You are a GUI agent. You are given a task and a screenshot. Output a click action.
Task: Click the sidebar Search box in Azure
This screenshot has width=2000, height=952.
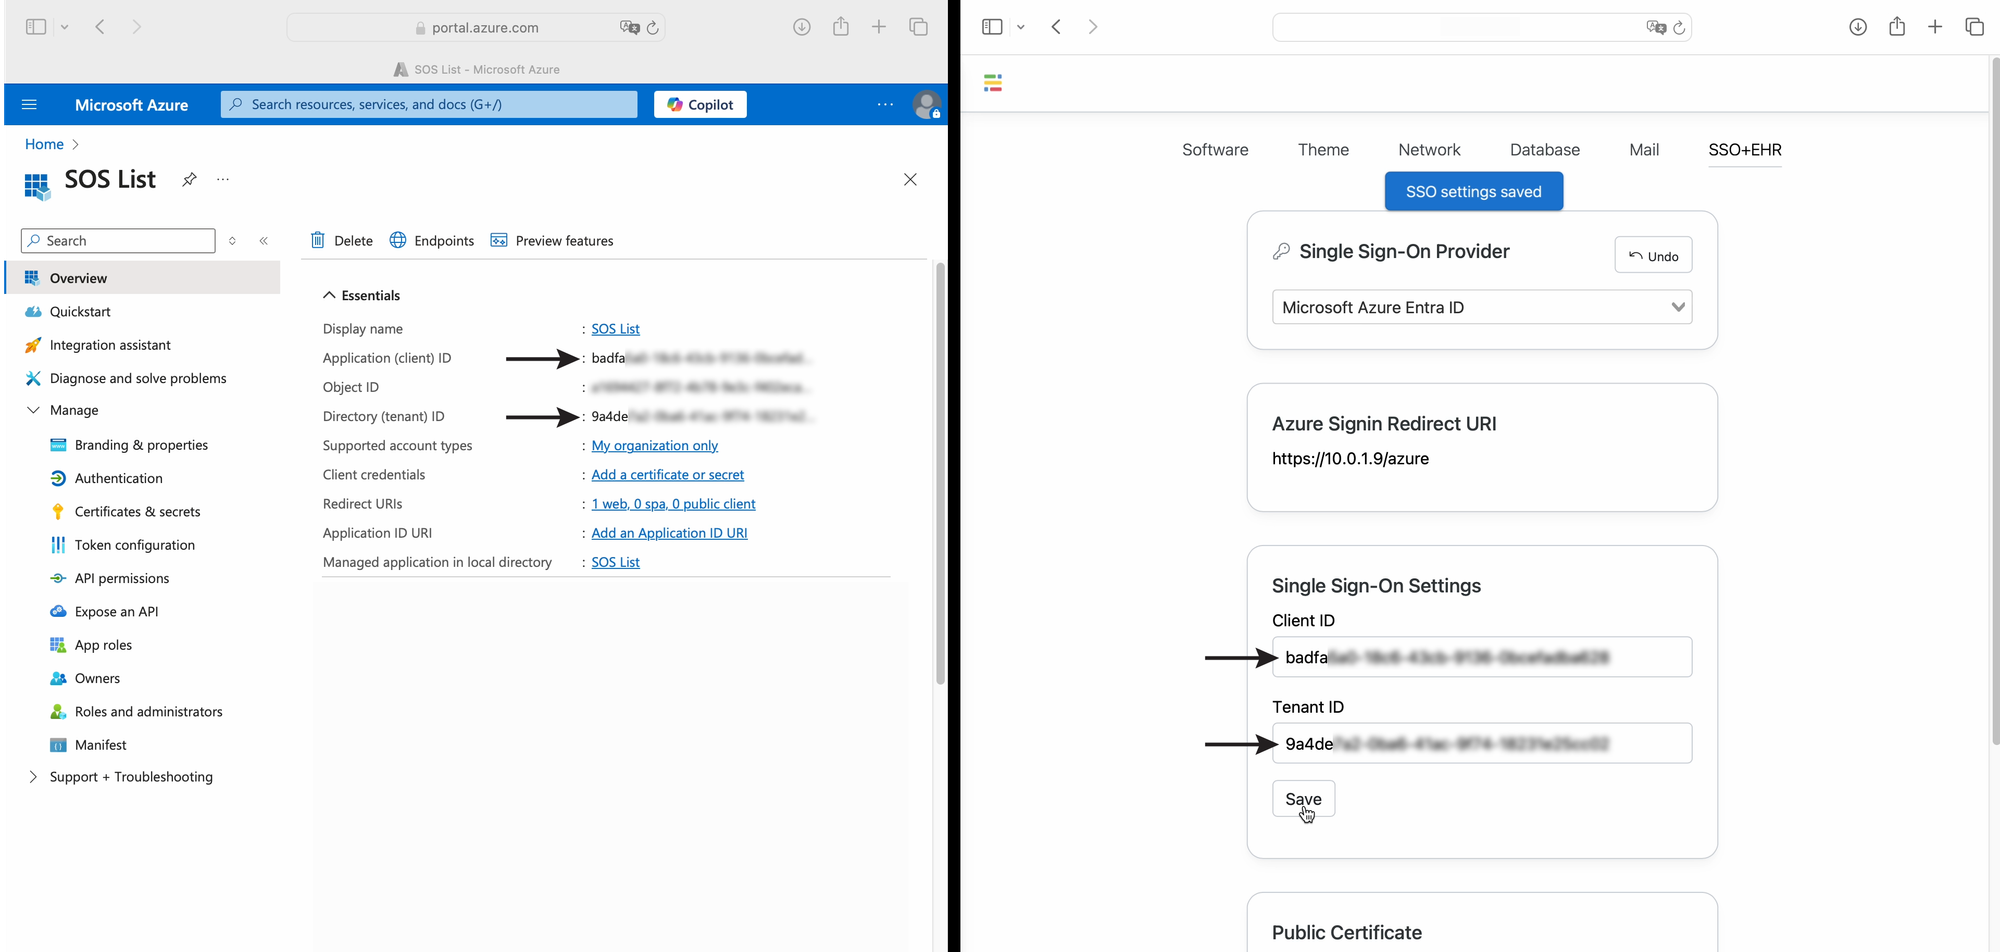click(118, 240)
